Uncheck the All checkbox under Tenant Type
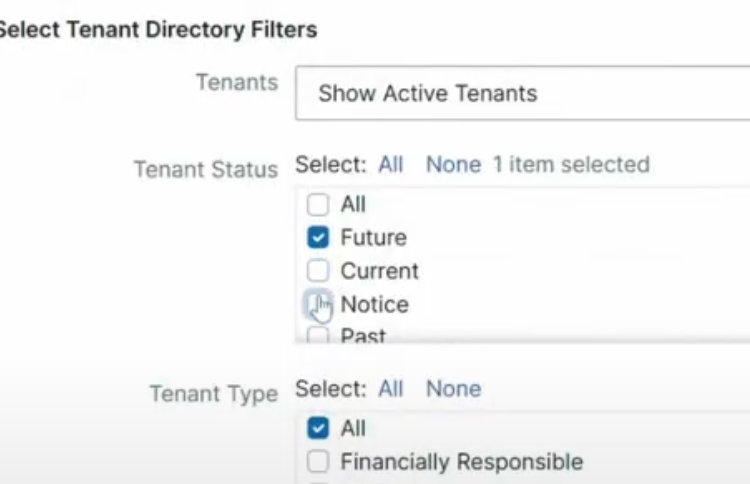The image size is (750, 484). (318, 429)
